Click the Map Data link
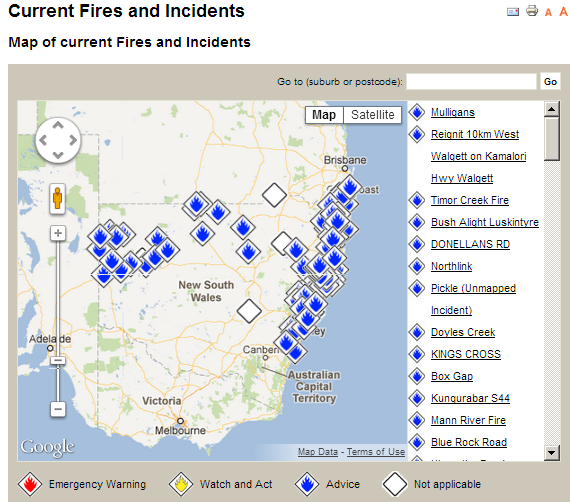The width and height of the screenshot is (570, 502). pyautogui.click(x=318, y=452)
